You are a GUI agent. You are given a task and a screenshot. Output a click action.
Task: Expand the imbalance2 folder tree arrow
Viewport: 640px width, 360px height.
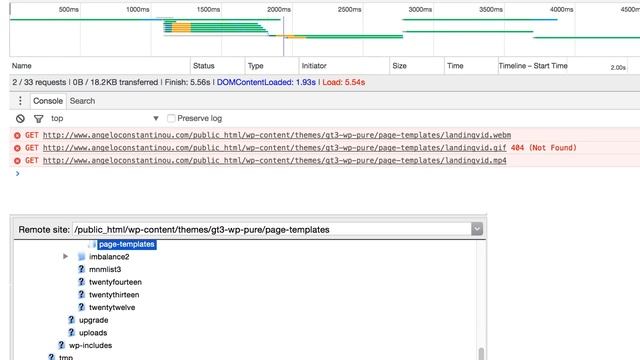65,256
